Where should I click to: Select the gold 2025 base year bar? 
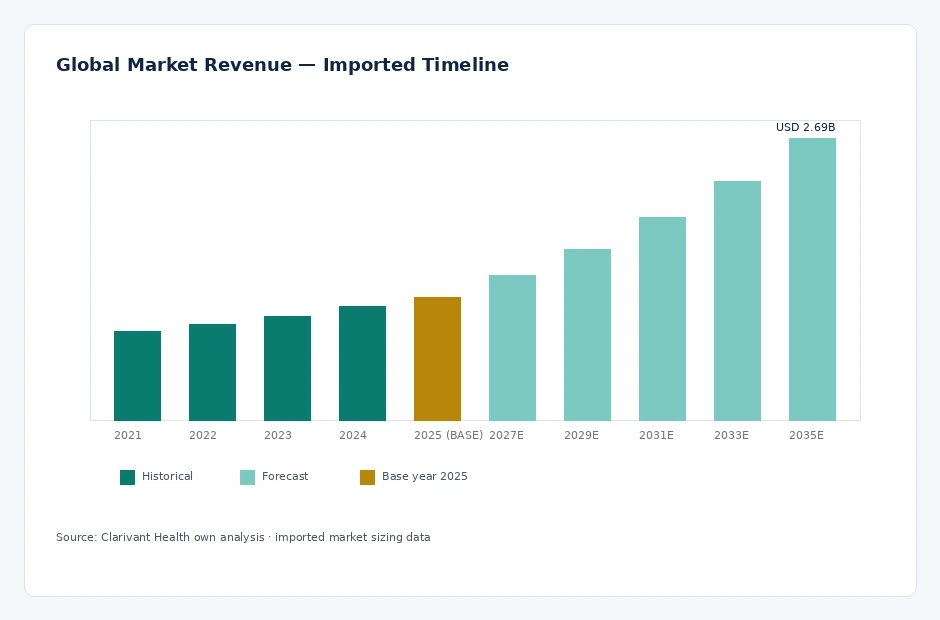(437, 359)
